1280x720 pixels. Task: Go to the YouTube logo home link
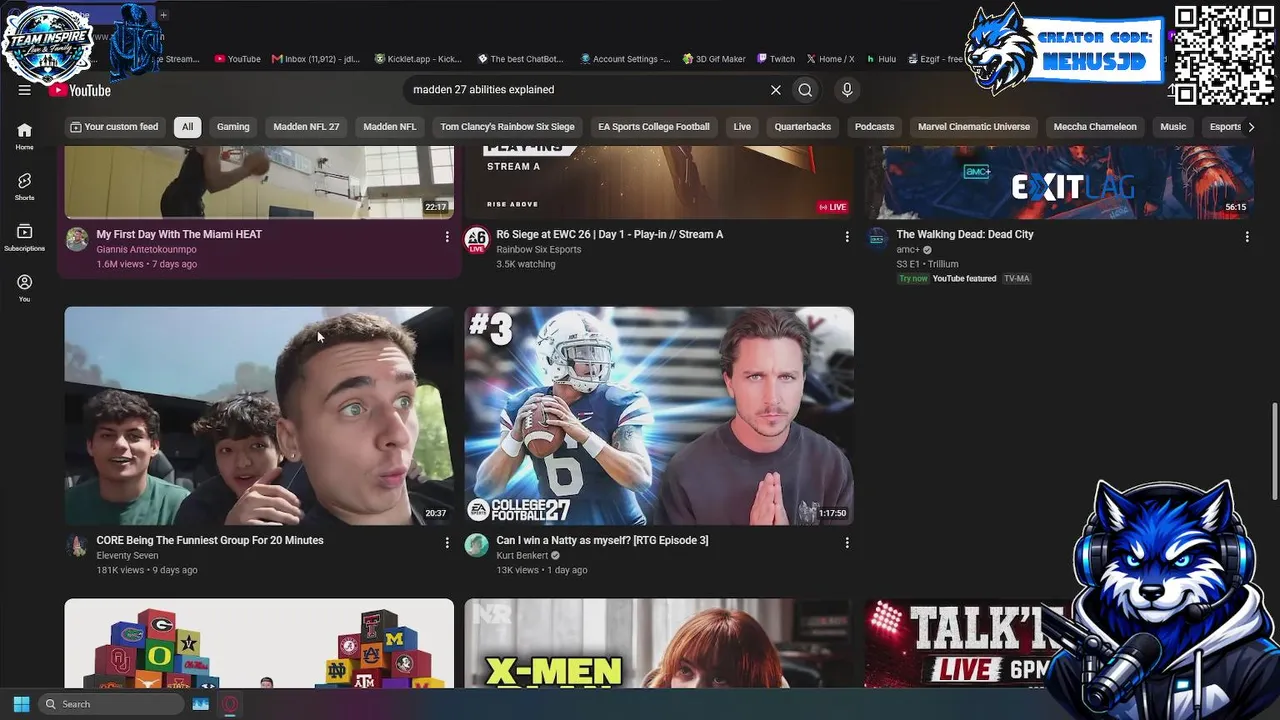pos(80,91)
